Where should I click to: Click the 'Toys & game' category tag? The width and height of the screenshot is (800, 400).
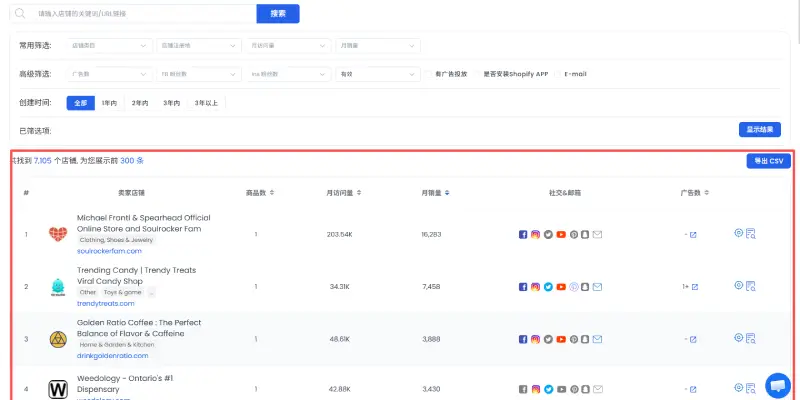122,292
